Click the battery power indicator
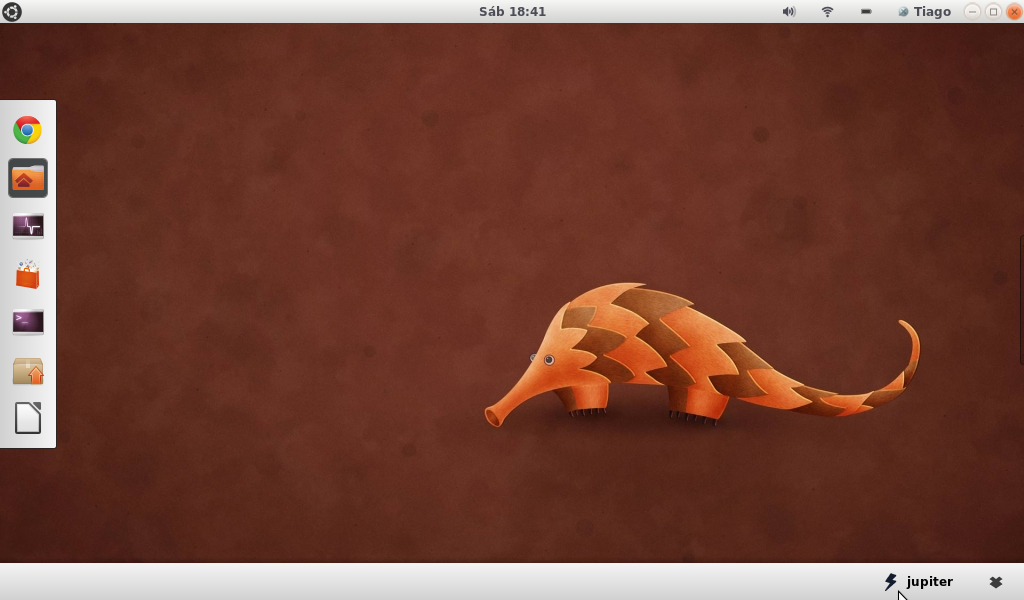This screenshot has height=600, width=1024. [866, 11]
